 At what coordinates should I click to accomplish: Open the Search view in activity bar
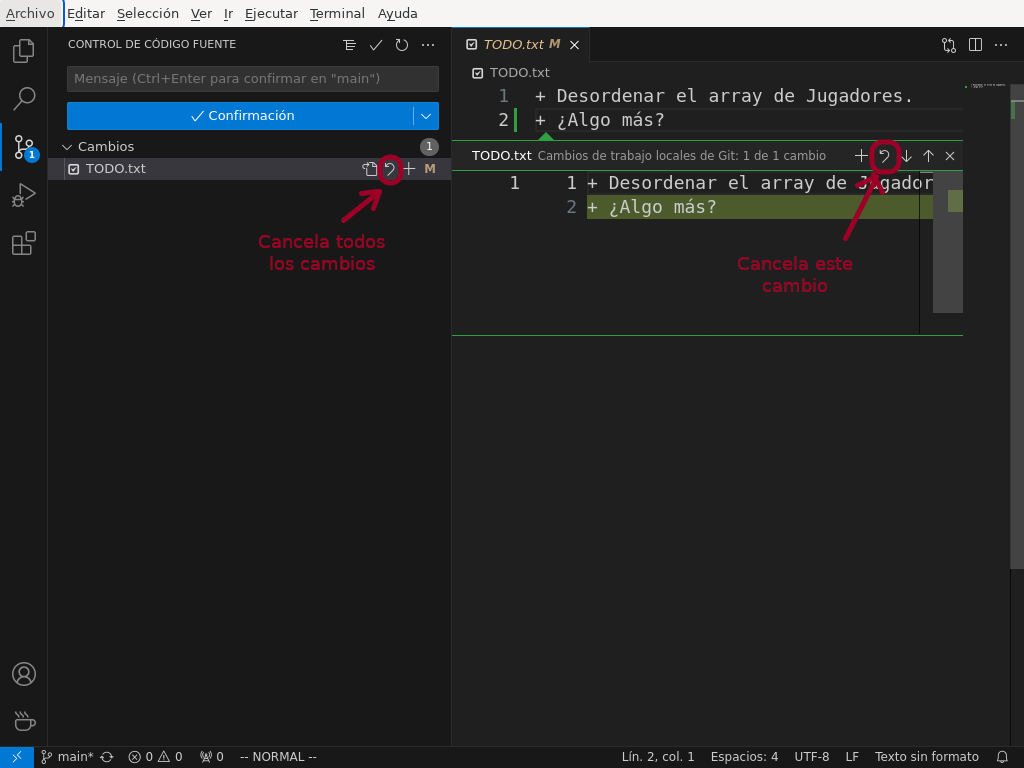tap(24, 99)
